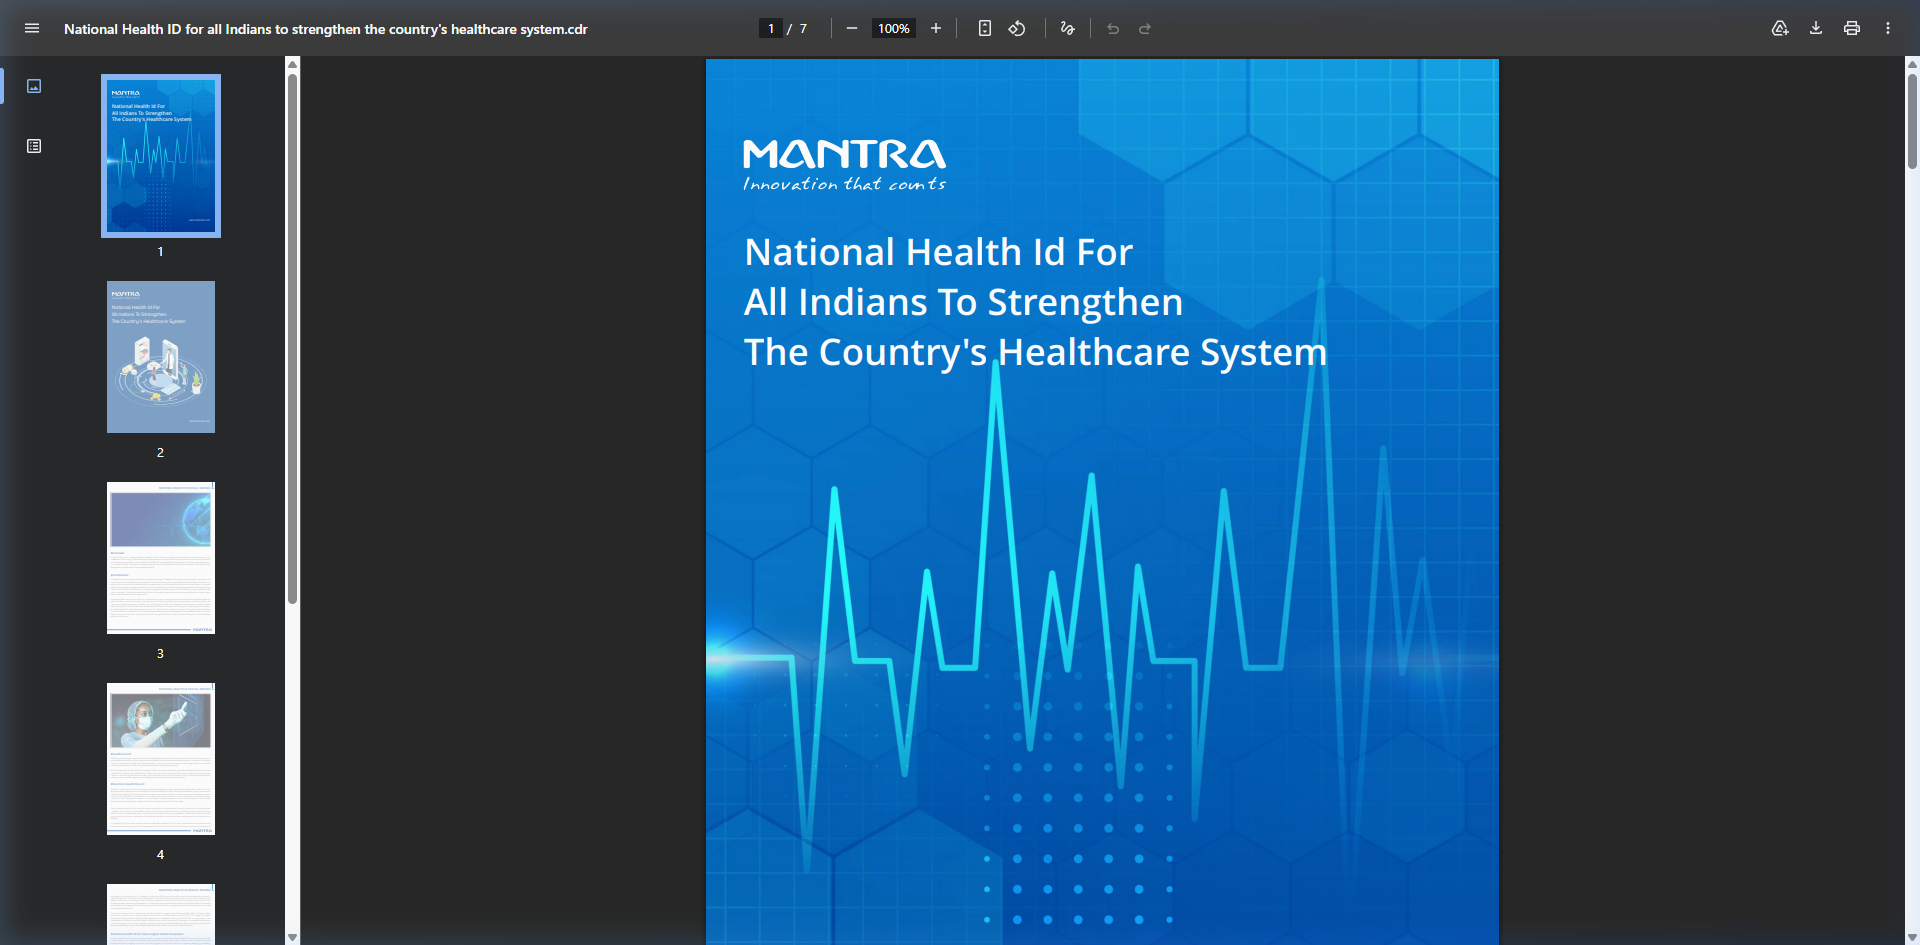Click the MANTRA logo on the page
The width and height of the screenshot is (1920, 945).
pos(845,154)
